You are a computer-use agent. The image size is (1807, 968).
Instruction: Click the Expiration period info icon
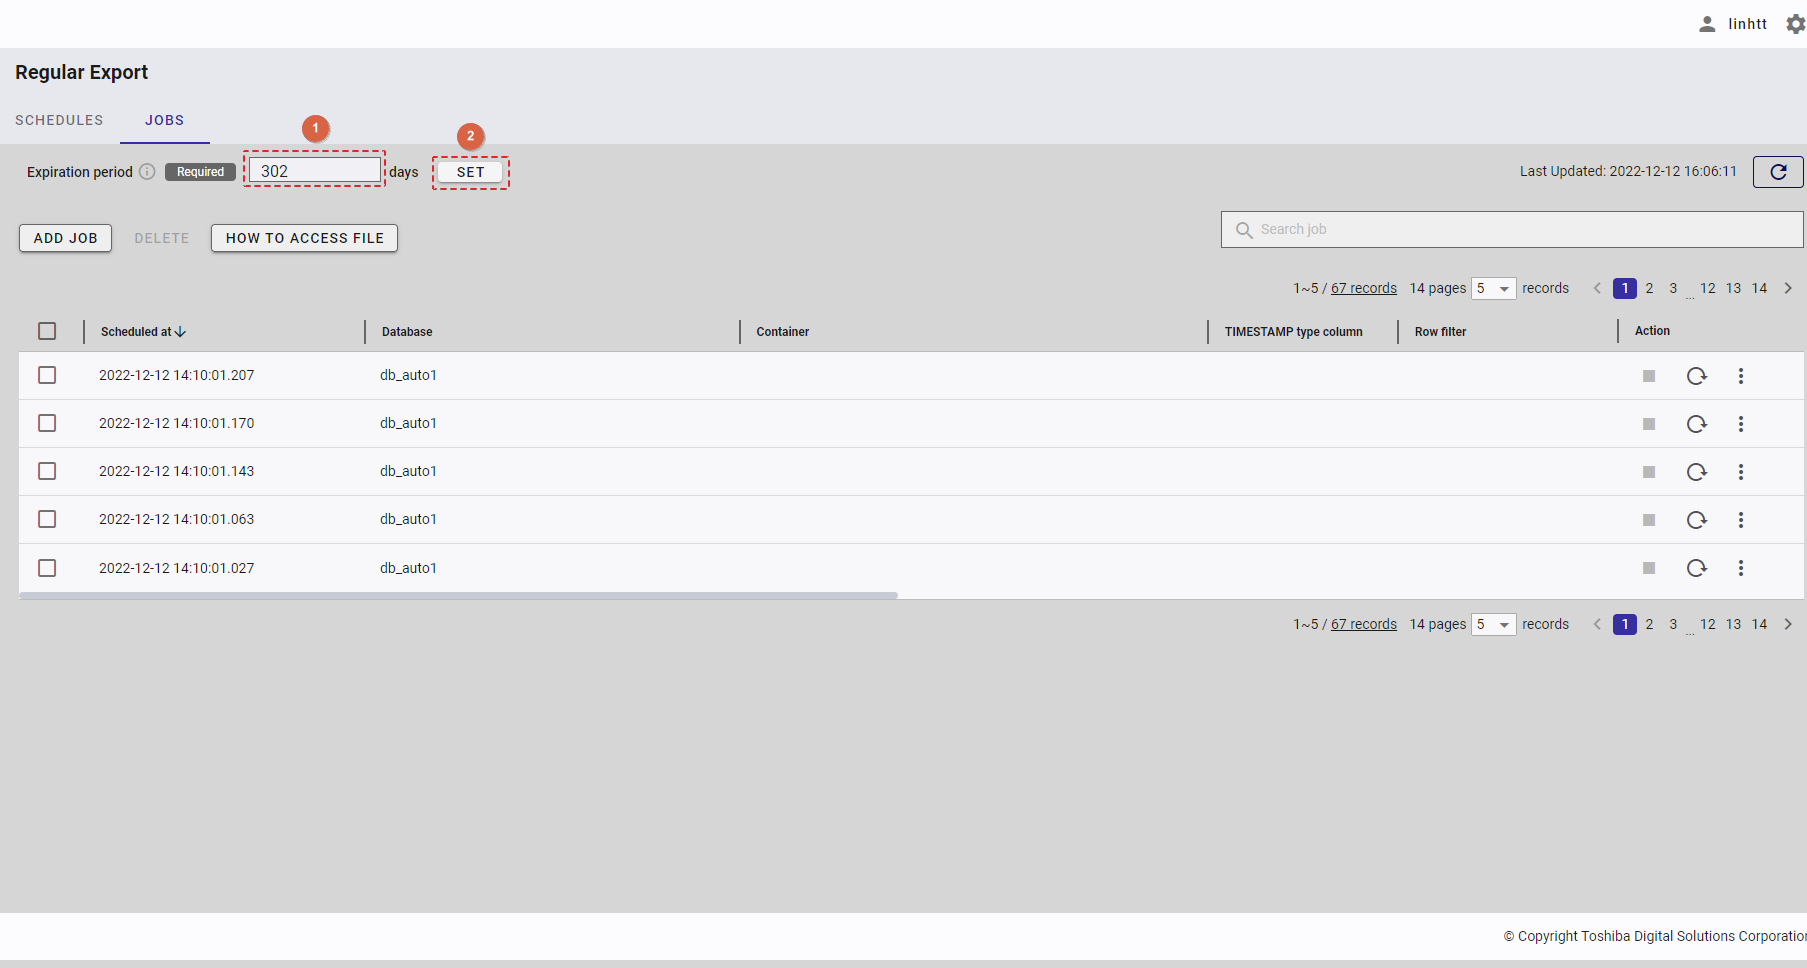[x=147, y=172]
